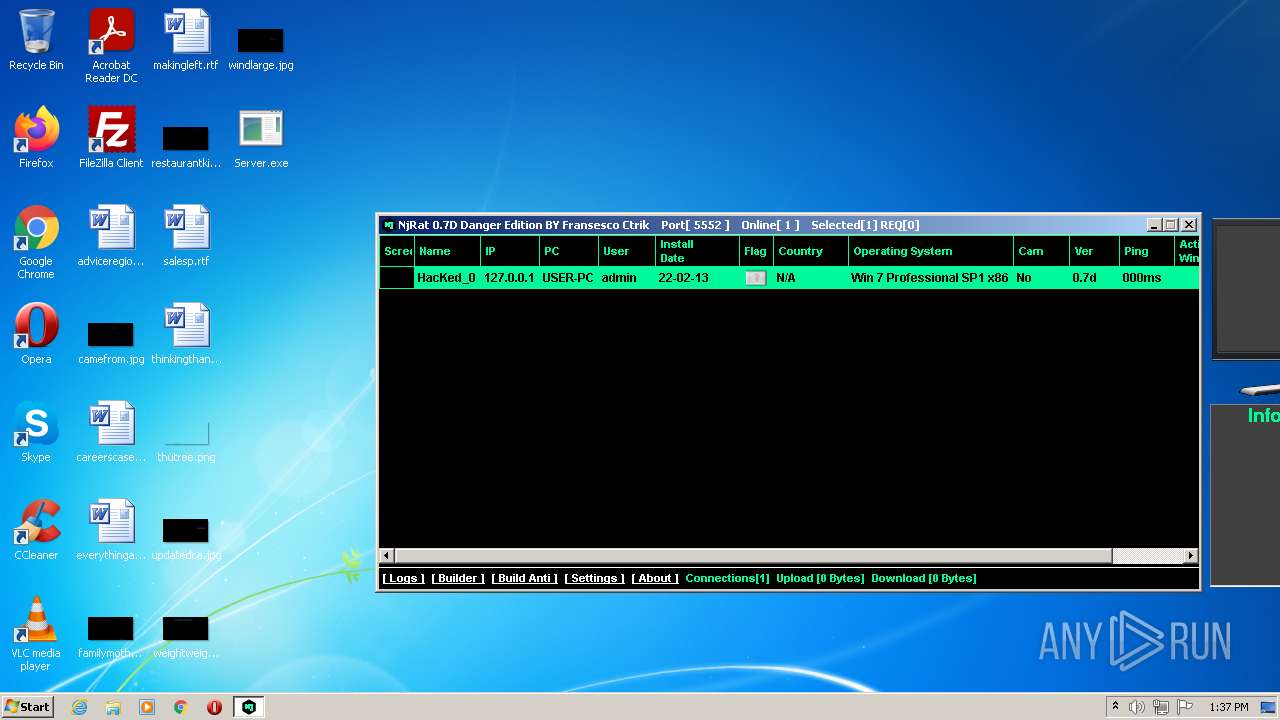The image size is (1280, 720).
Task: Click the 127.0.0.1 IP cell
Action: click(509, 278)
